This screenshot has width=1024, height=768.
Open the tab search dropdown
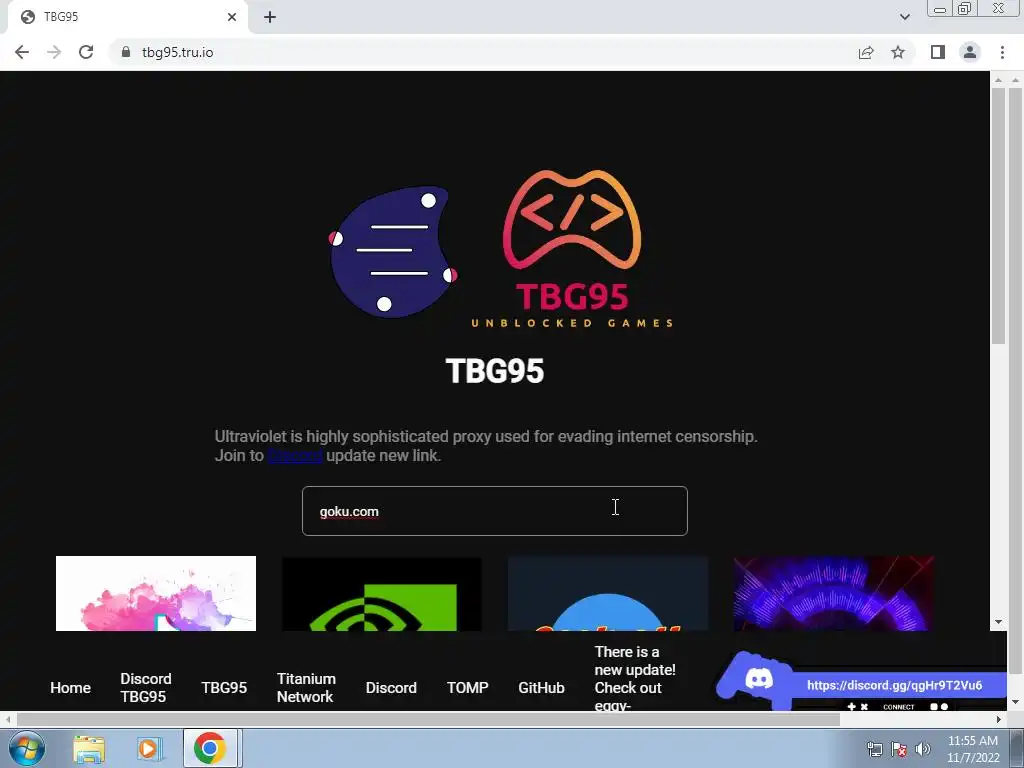pos(904,17)
